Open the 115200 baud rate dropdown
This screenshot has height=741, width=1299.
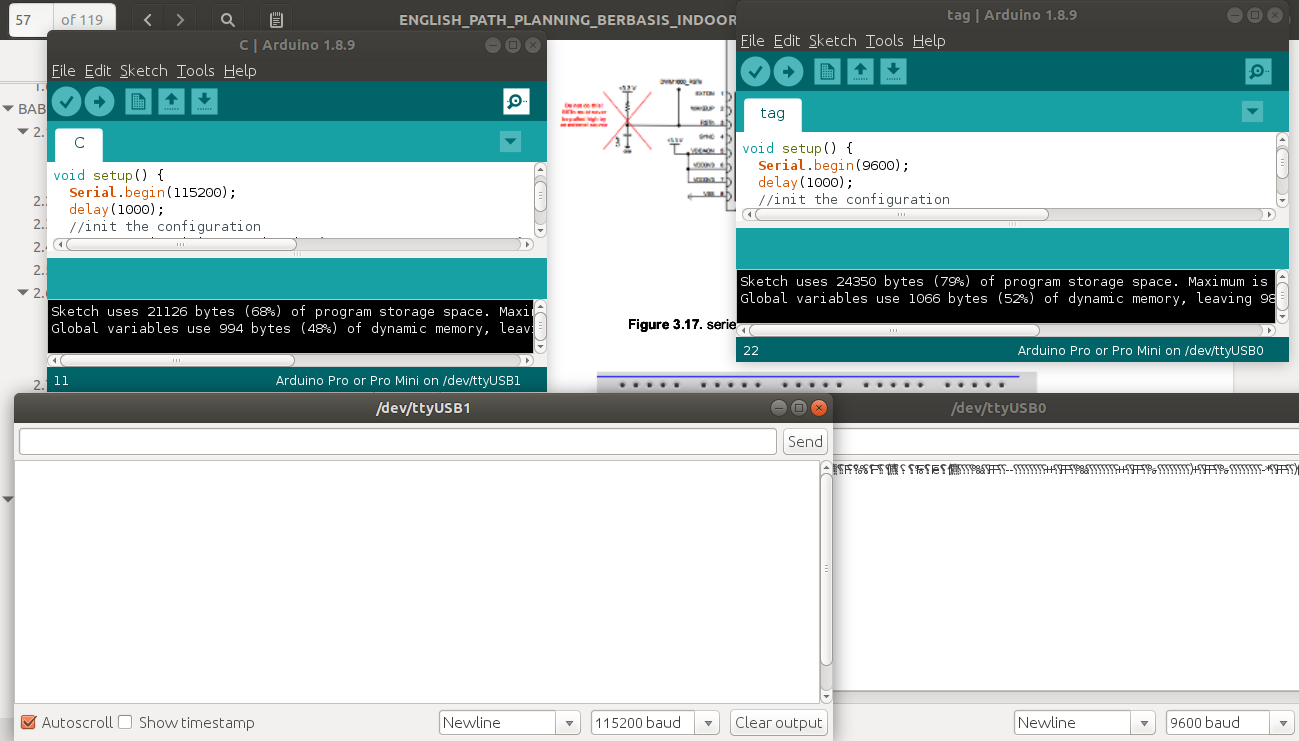706,722
